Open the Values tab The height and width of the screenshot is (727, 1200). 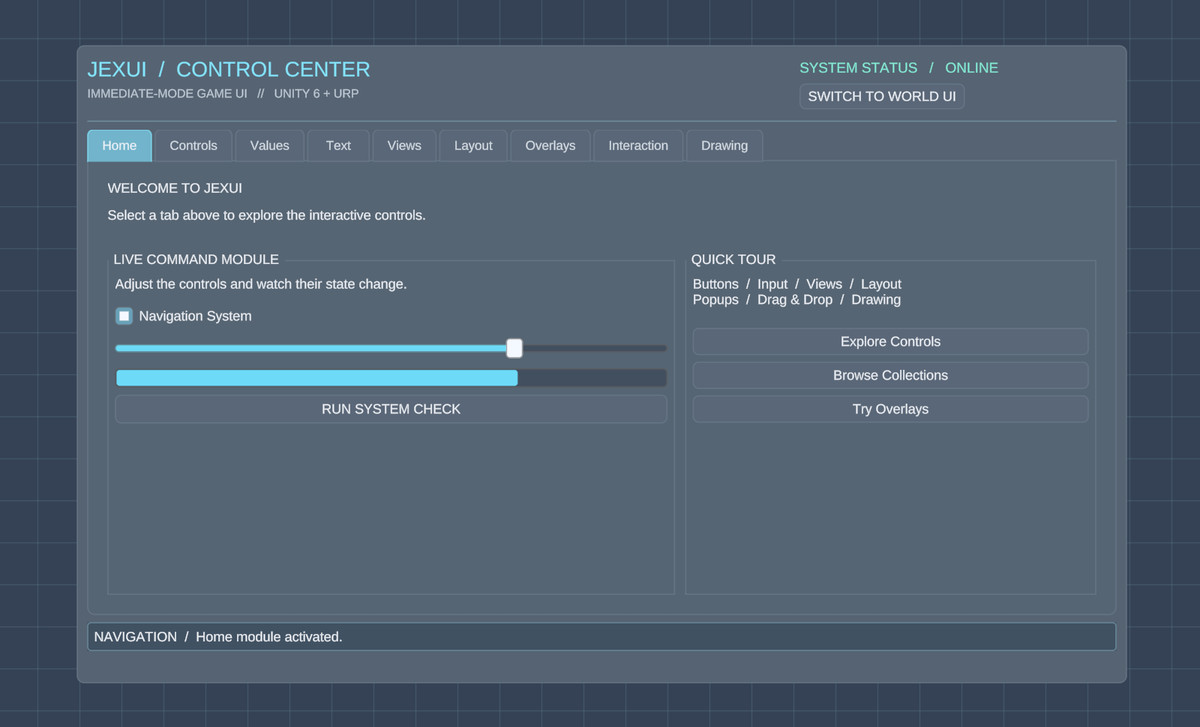point(269,145)
